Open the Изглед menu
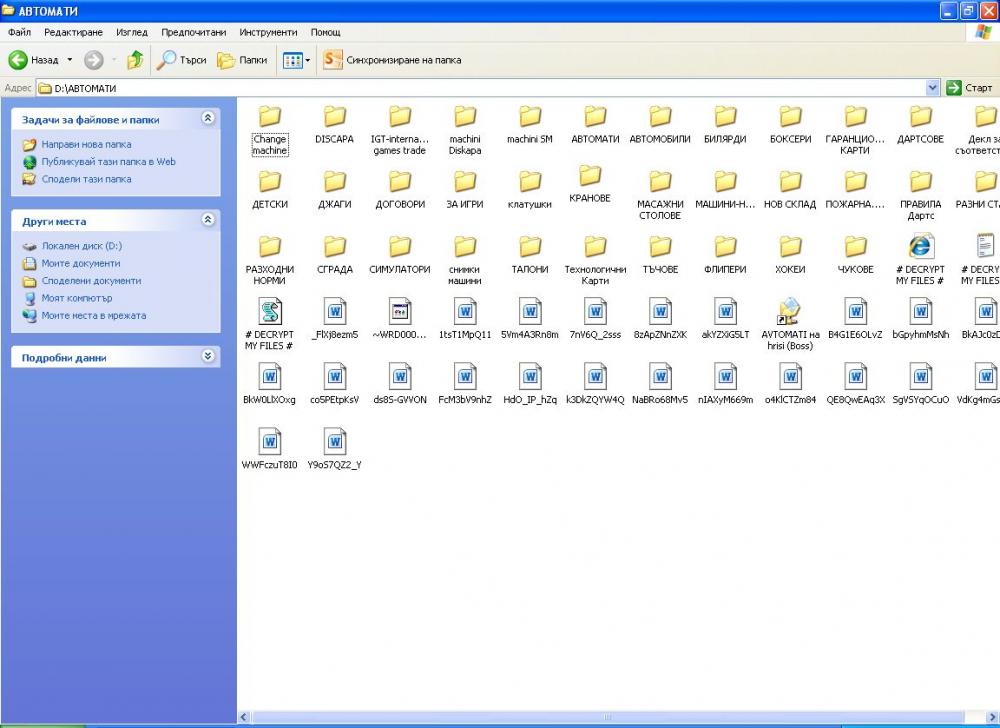The width and height of the screenshot is (1000, 728). click(x=132, y=32)
